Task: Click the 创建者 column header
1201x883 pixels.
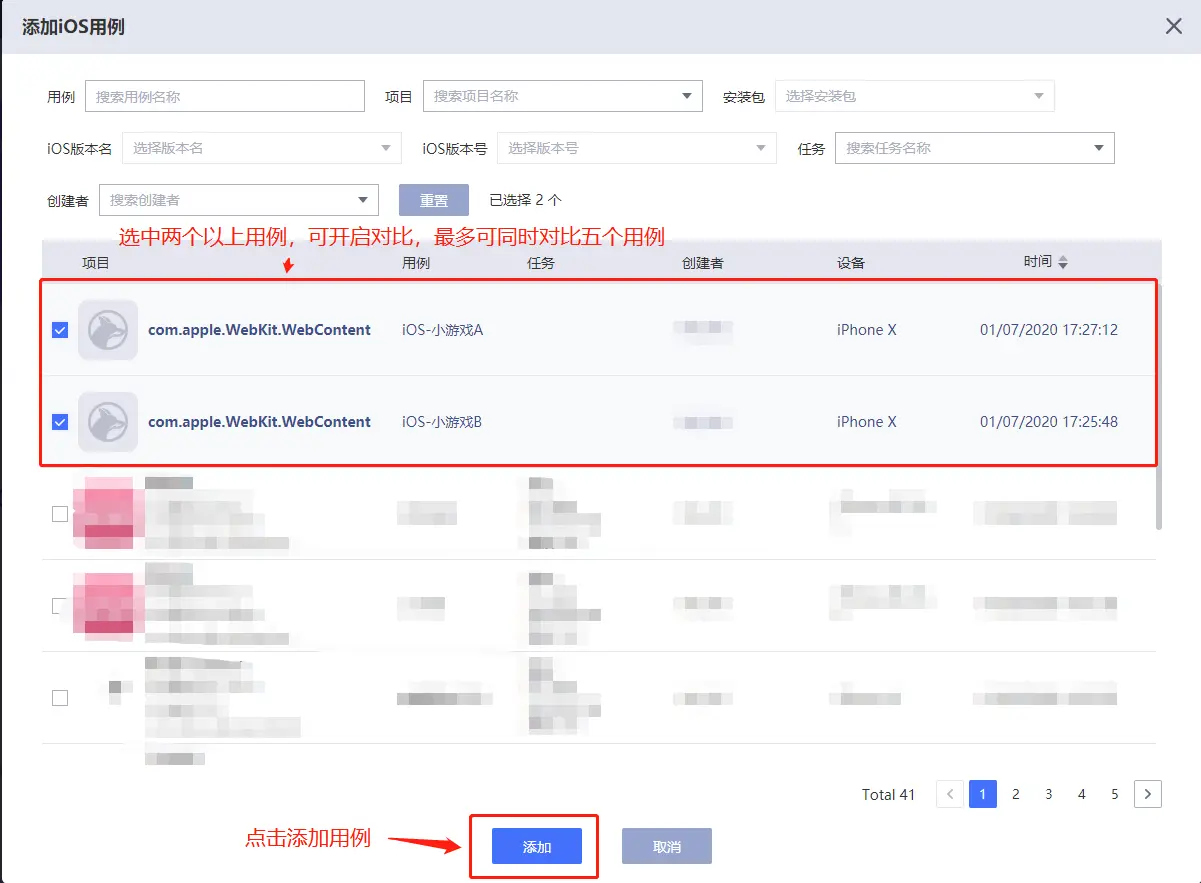Action: (702, 263)
